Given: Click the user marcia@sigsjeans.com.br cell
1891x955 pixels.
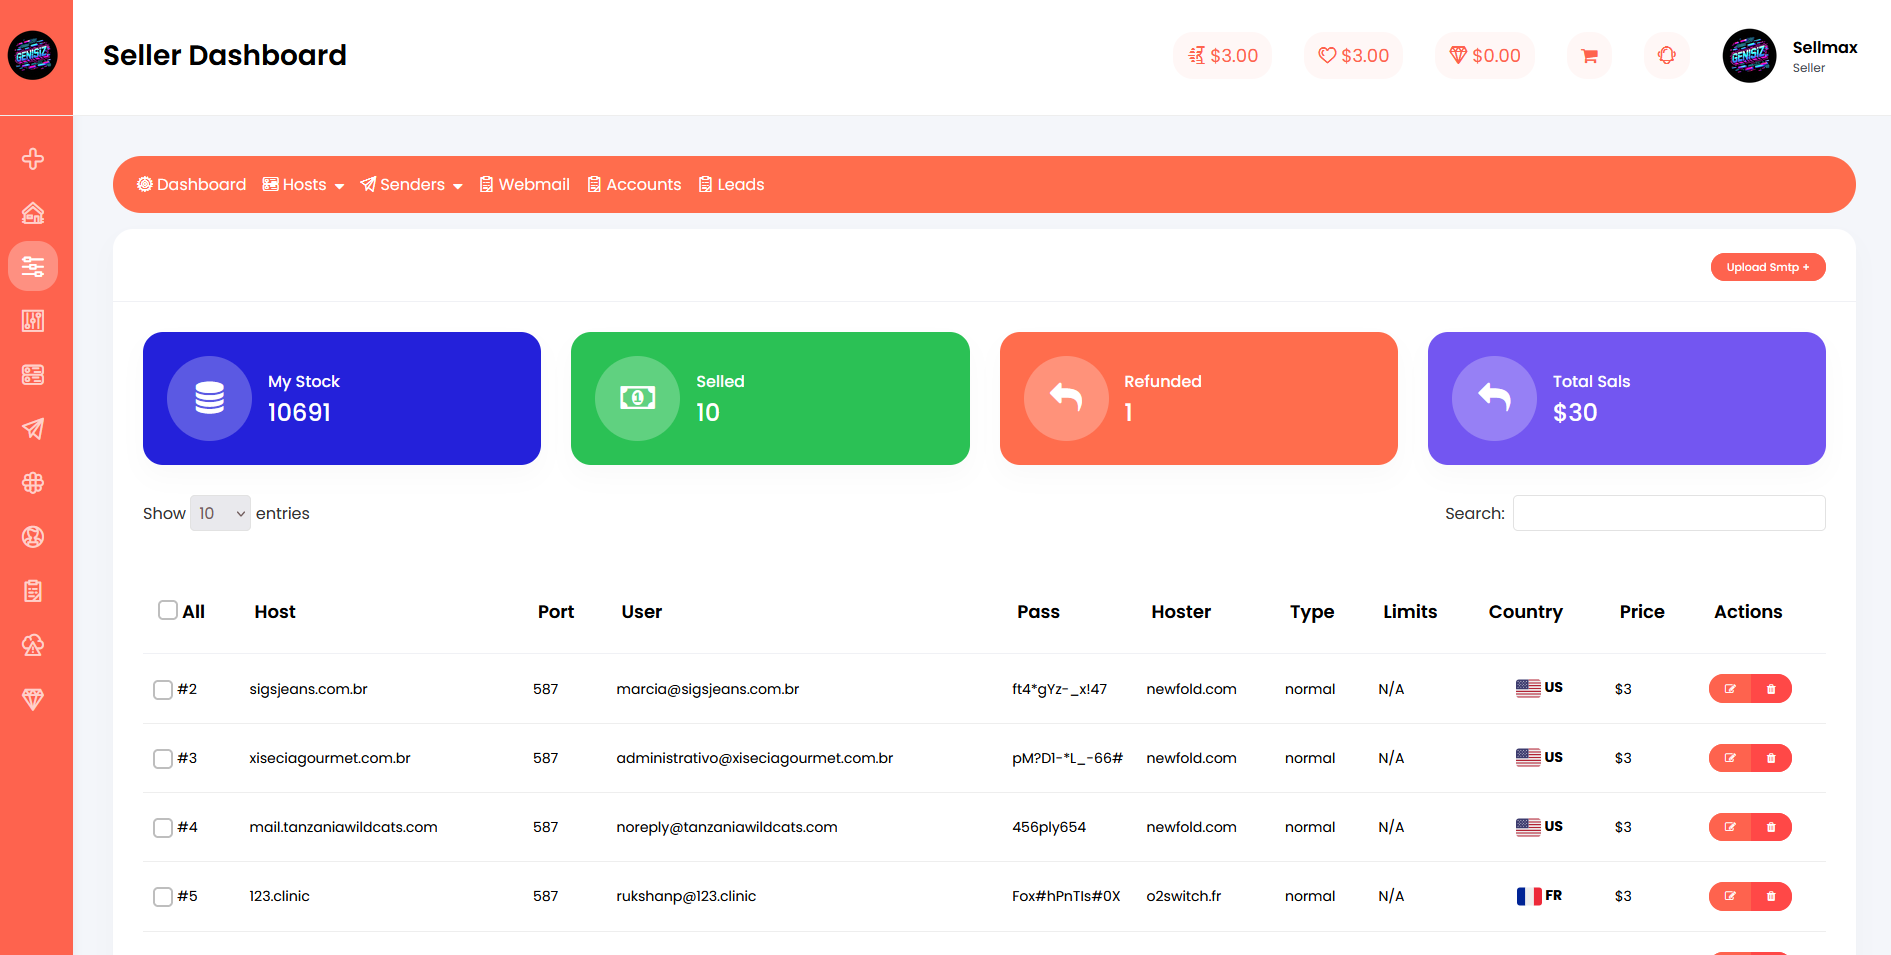Looking at the screenshot, I should [x=708, y=689].
